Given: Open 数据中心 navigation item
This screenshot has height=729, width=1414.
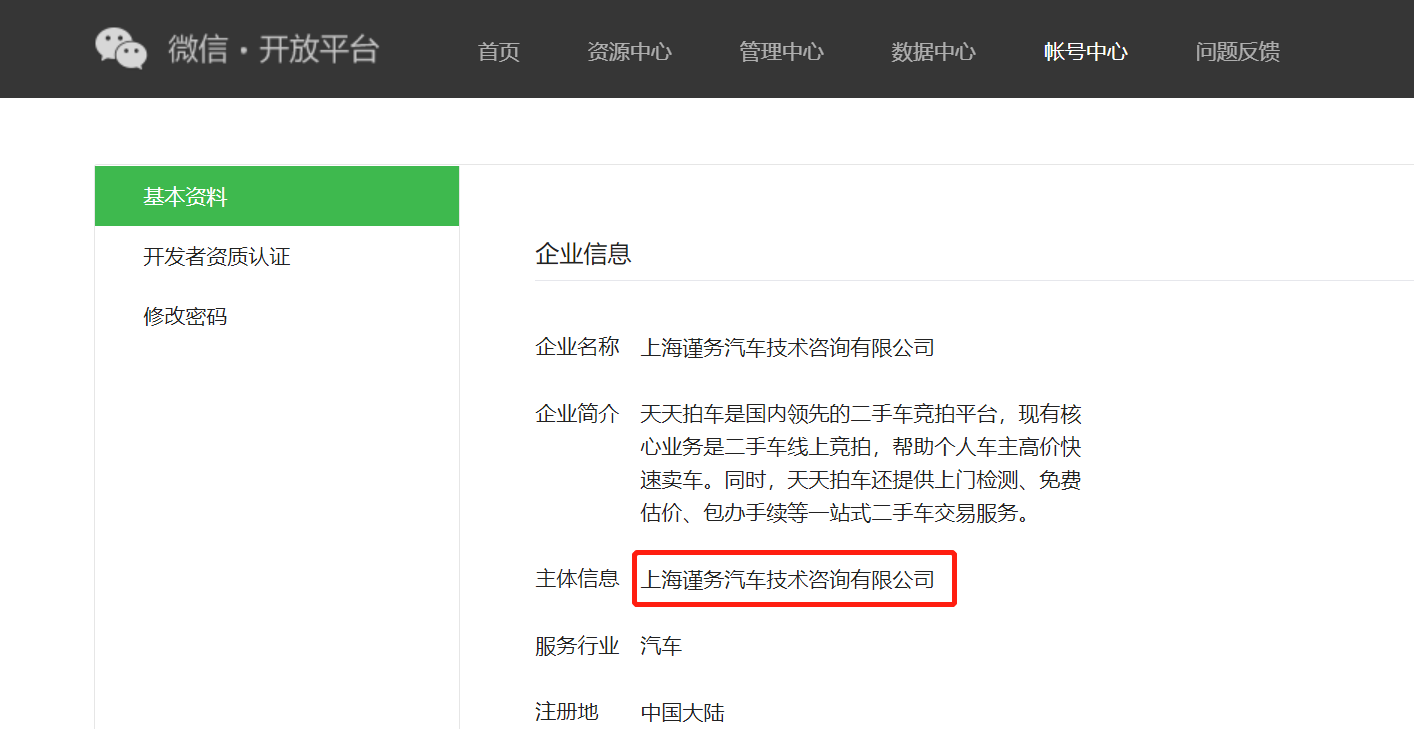Looking at the screenshot, I should (x=933, y=52).
